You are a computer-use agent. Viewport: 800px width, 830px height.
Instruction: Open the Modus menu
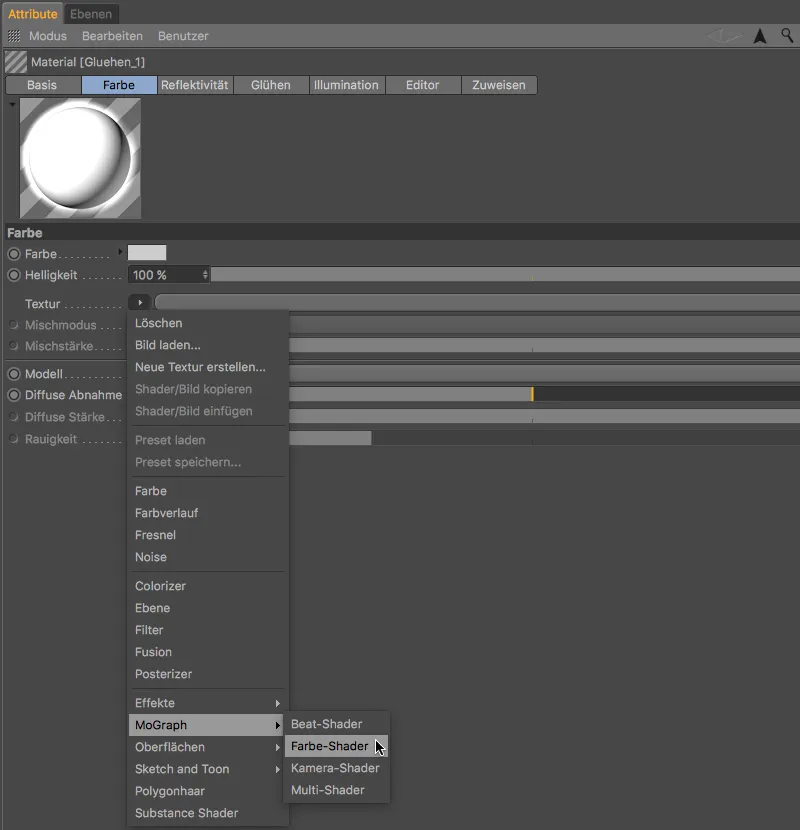click(48, 36)
